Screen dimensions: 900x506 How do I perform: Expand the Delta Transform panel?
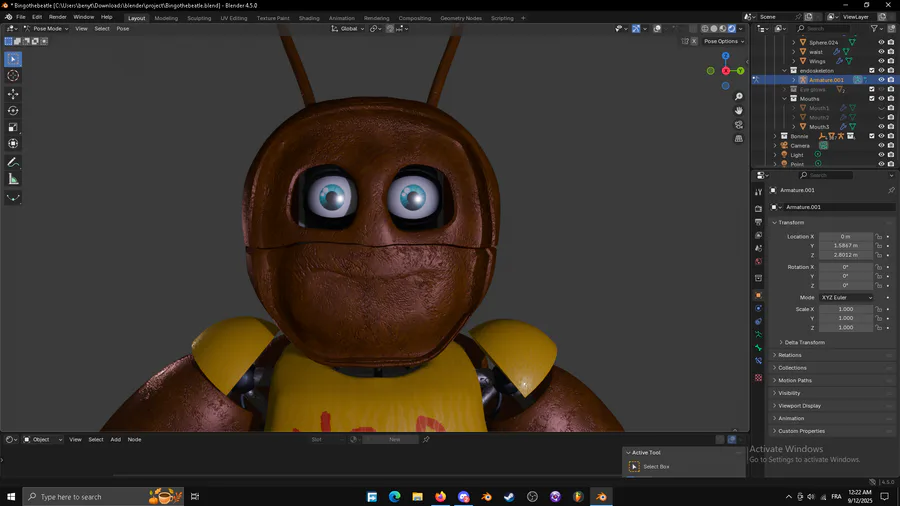pyautogui.click(x=804, y=342)
